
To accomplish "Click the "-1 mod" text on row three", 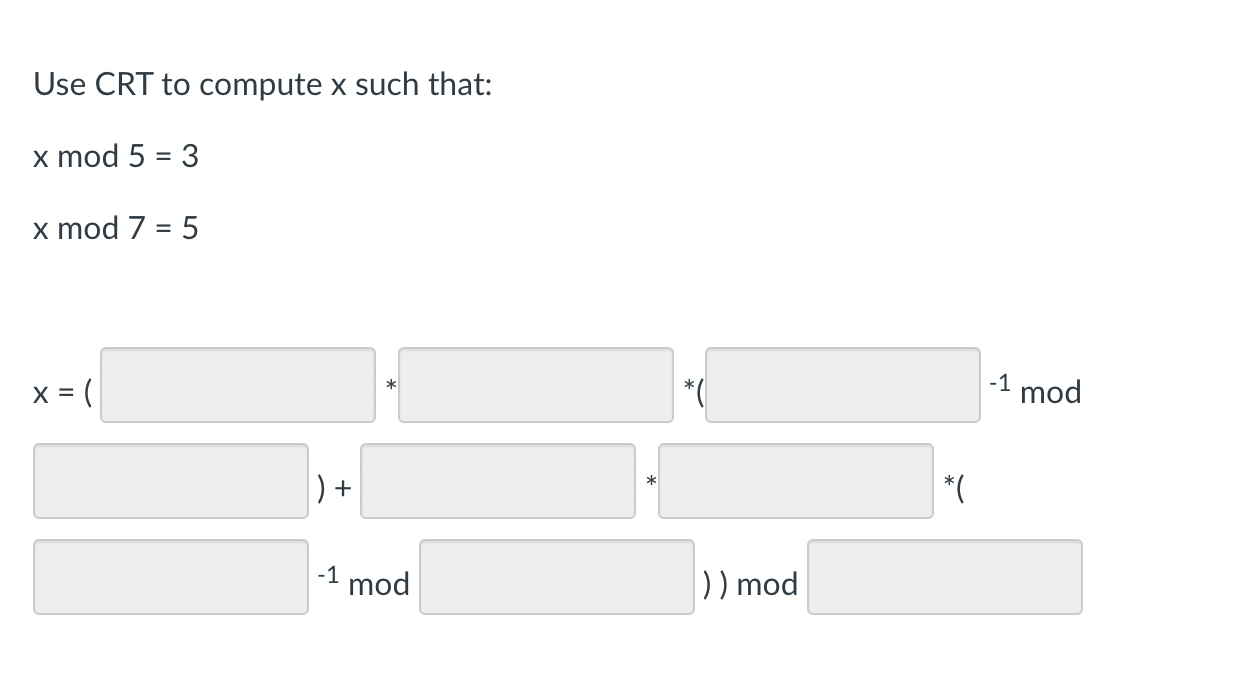I will 364,583.
